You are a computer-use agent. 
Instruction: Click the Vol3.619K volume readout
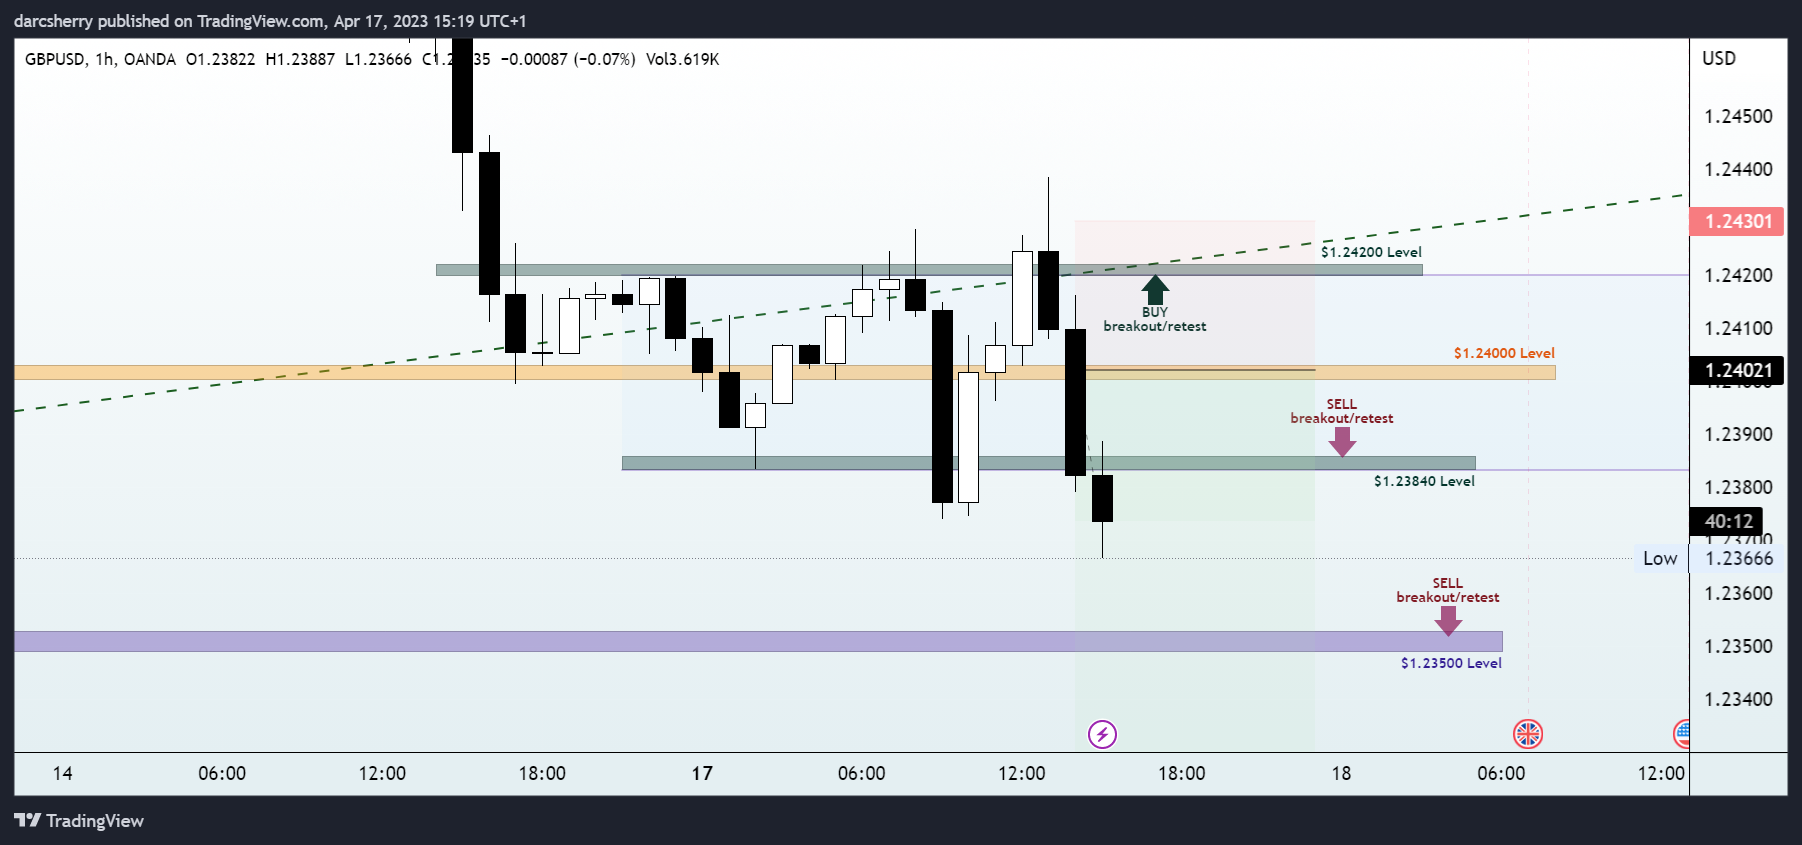click(683, 59)
